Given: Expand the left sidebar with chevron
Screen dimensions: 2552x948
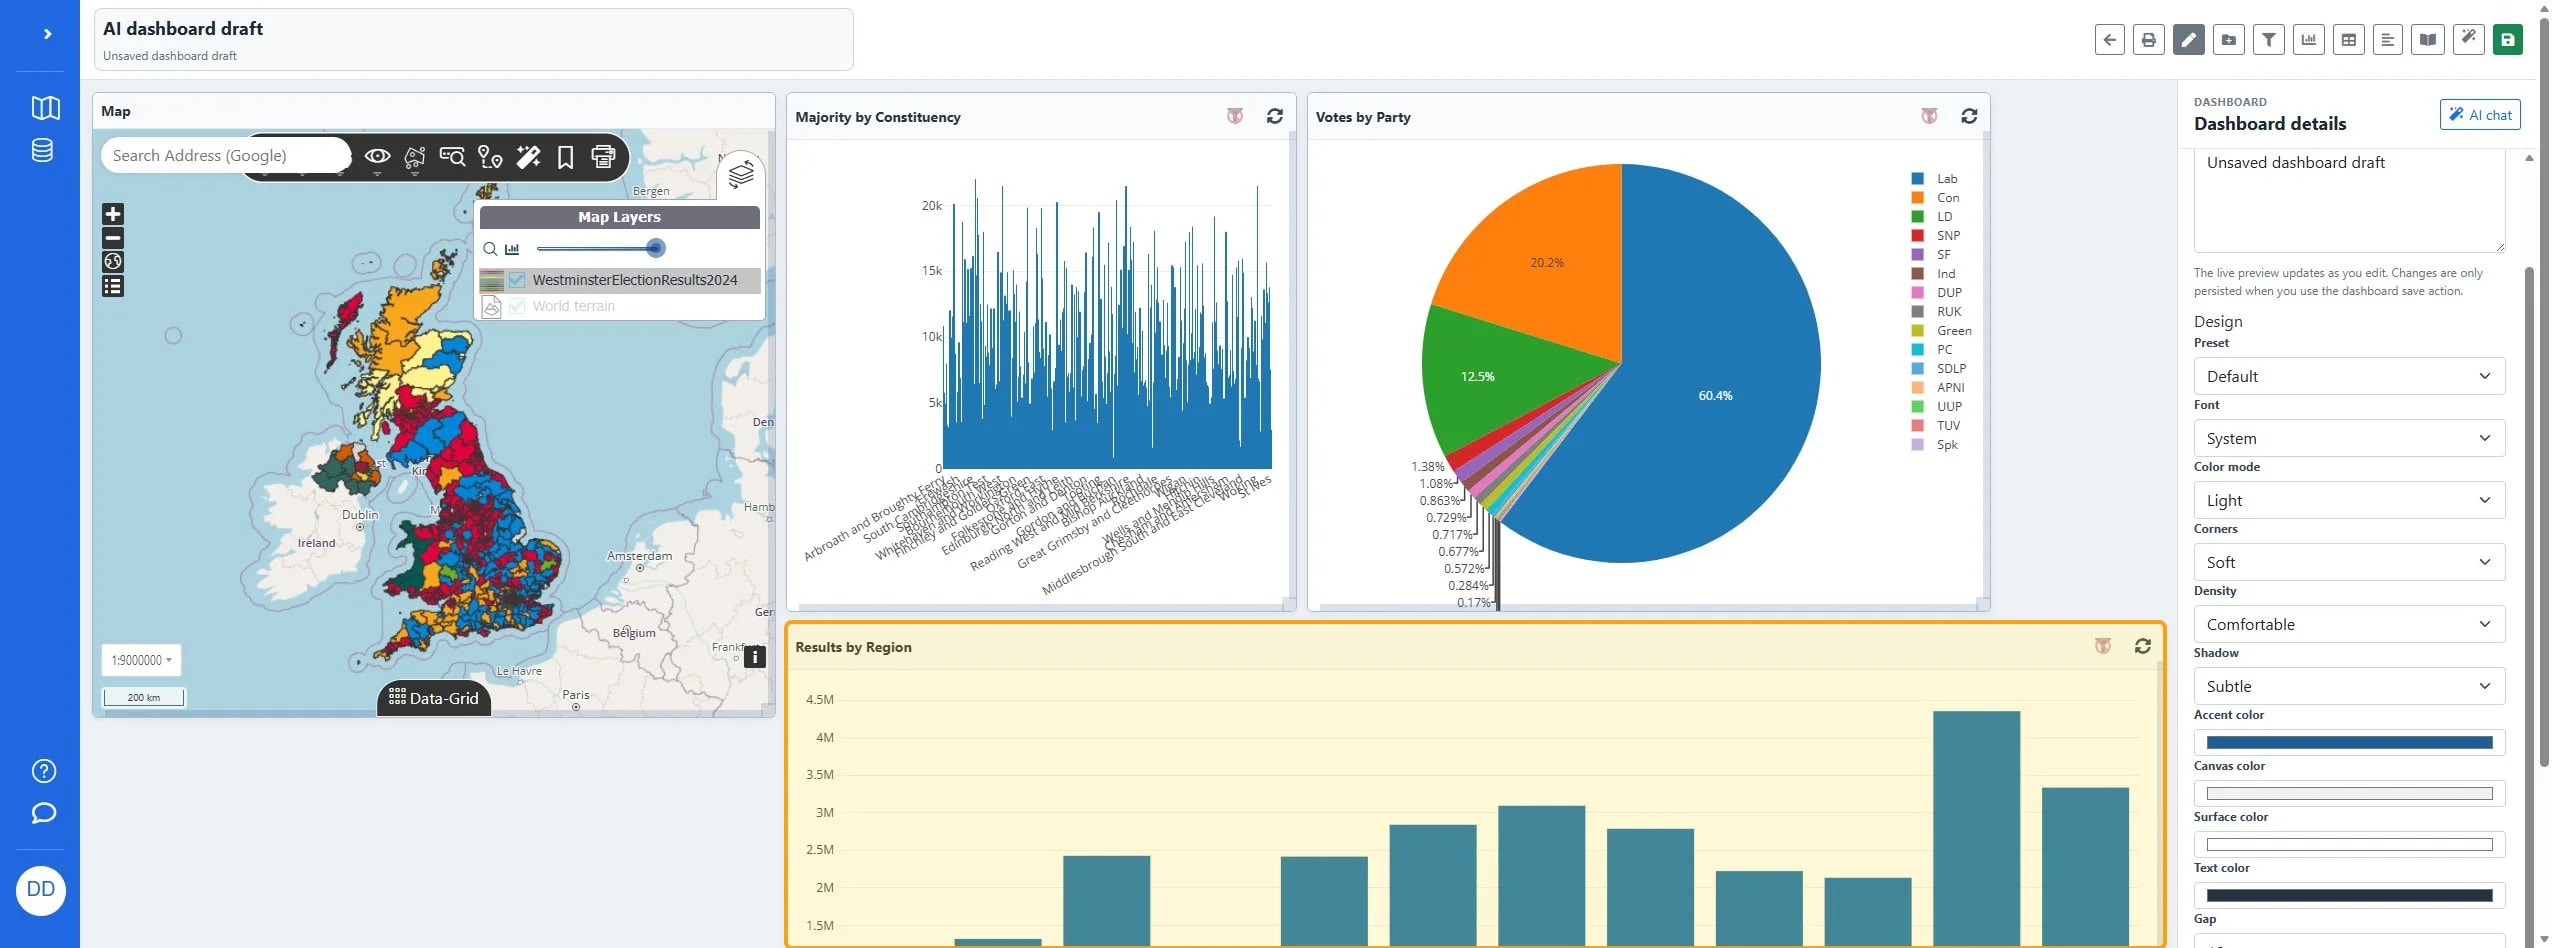Looking at the screenshot, I should (47, 34).
